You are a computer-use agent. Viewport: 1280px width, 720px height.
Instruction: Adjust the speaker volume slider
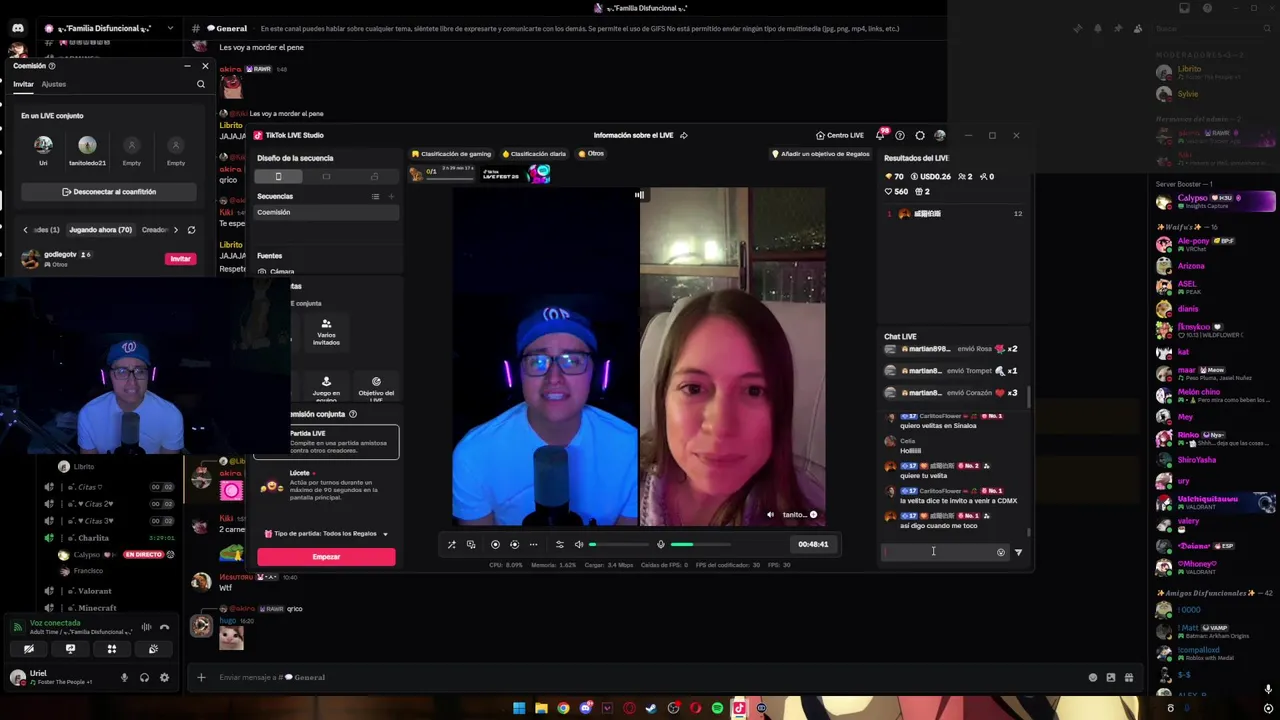click(620, 544)
